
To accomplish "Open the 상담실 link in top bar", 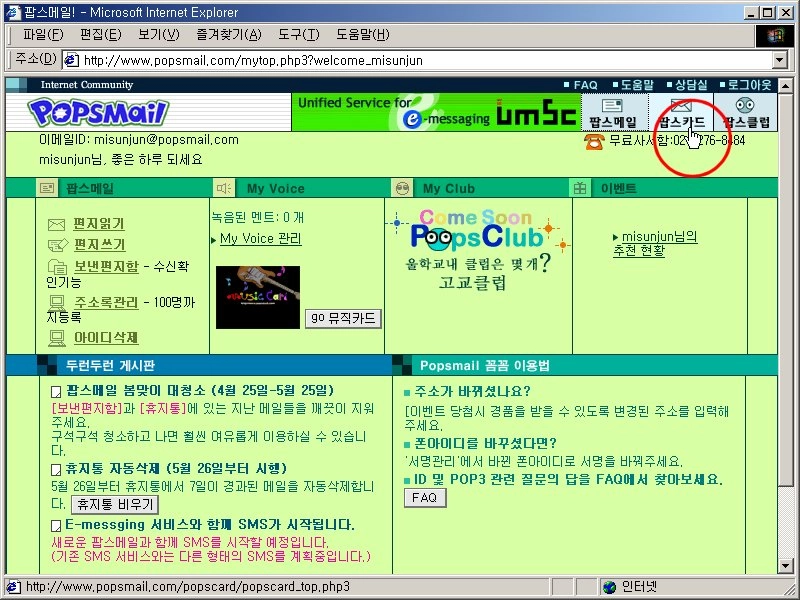I will (691, 85).
